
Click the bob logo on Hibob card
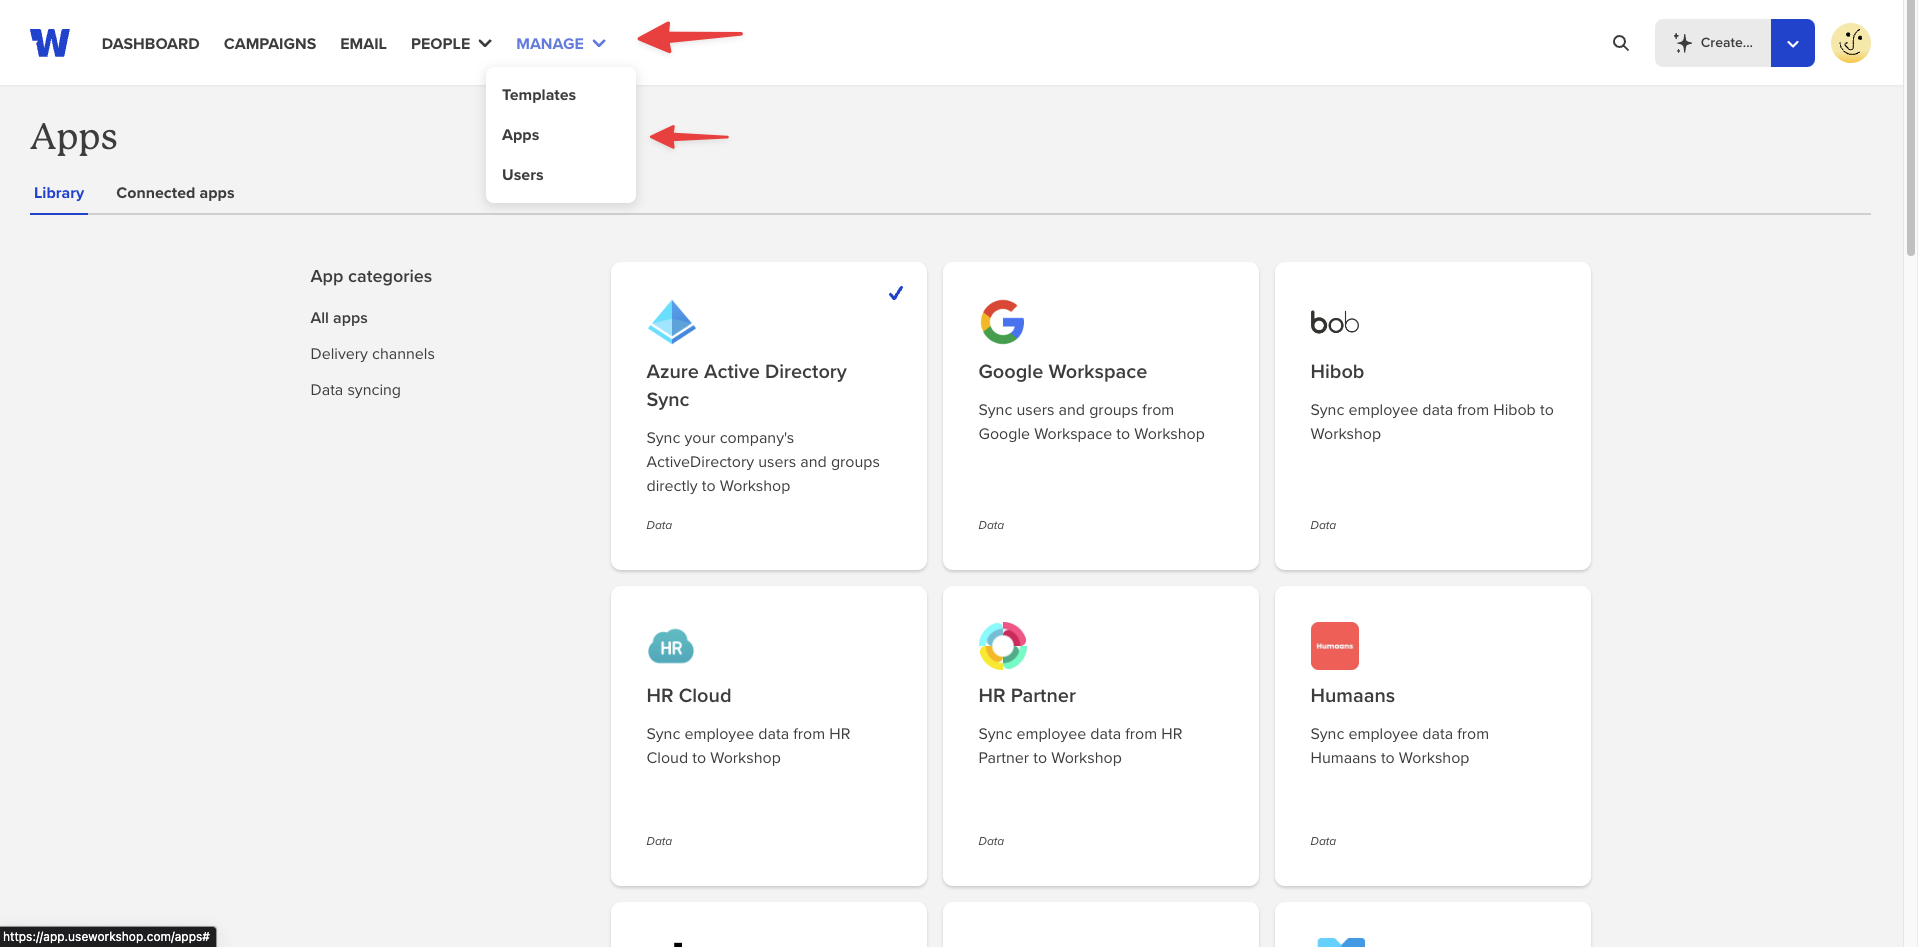[x=1335, y=322]
